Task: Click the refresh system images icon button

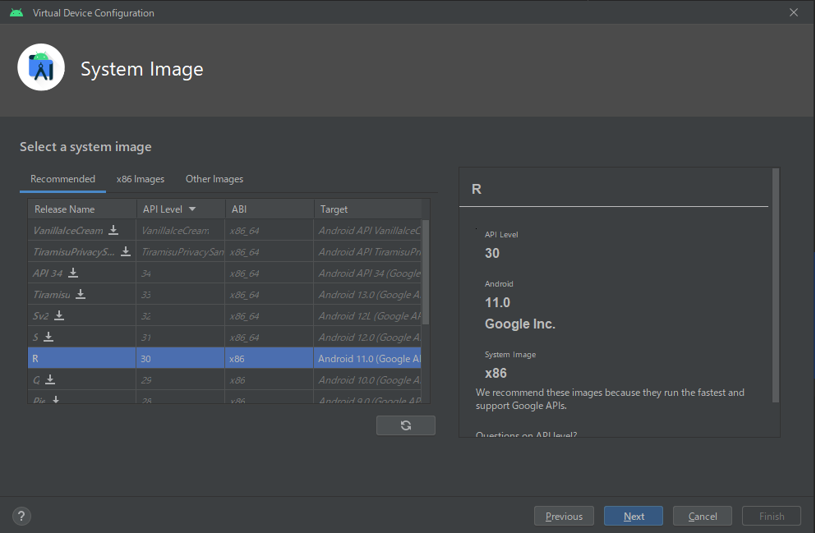Action: point(406,425)
